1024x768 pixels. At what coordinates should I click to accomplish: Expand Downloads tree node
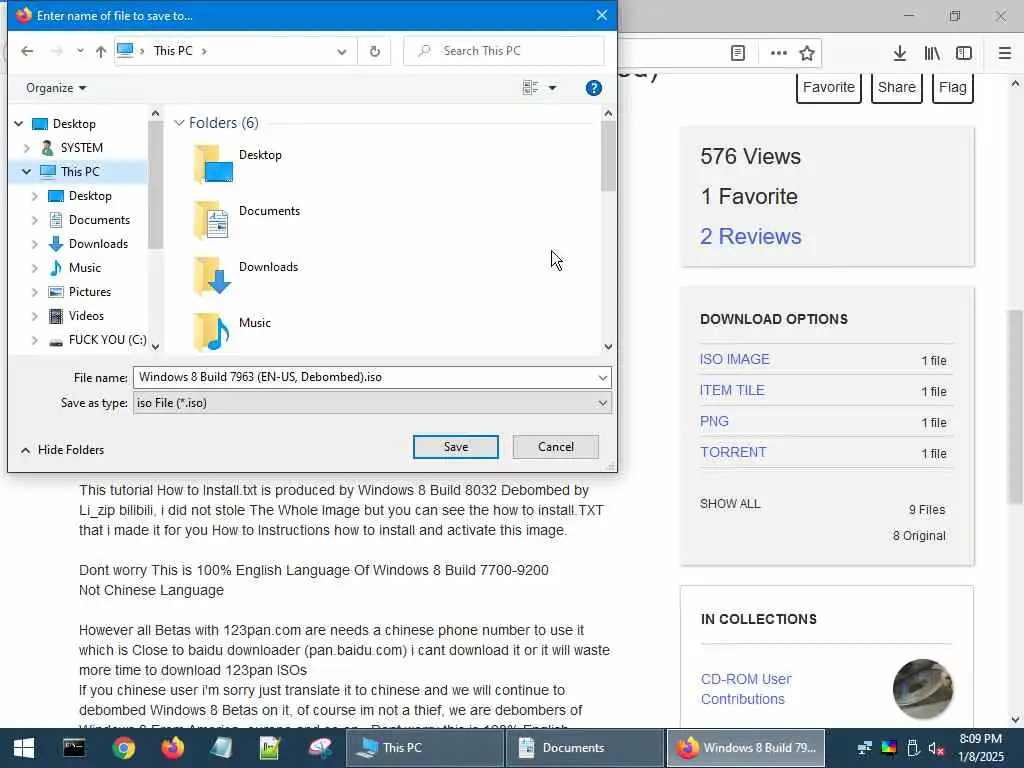[x=35, y=244]
